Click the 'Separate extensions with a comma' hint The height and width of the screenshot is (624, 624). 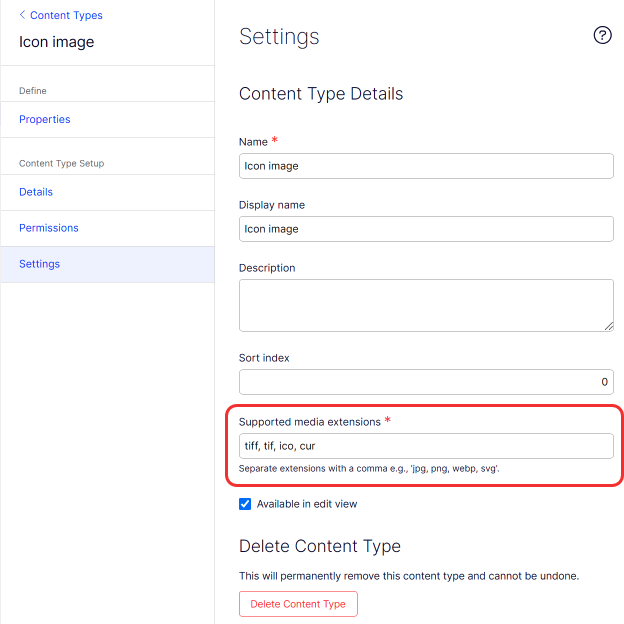(369, 469)
